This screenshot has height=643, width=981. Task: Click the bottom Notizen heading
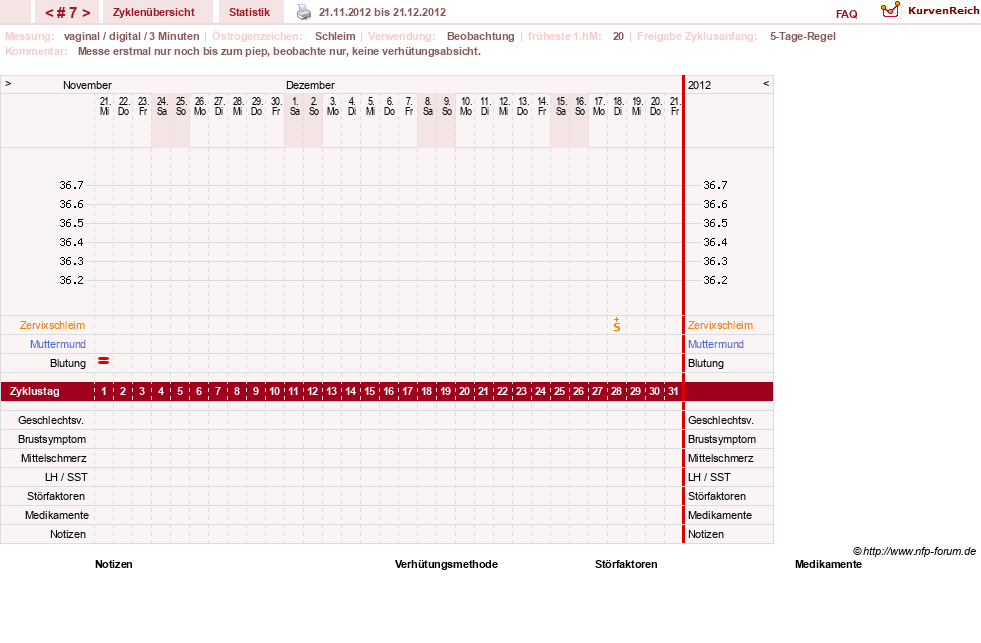click(113, 564)
